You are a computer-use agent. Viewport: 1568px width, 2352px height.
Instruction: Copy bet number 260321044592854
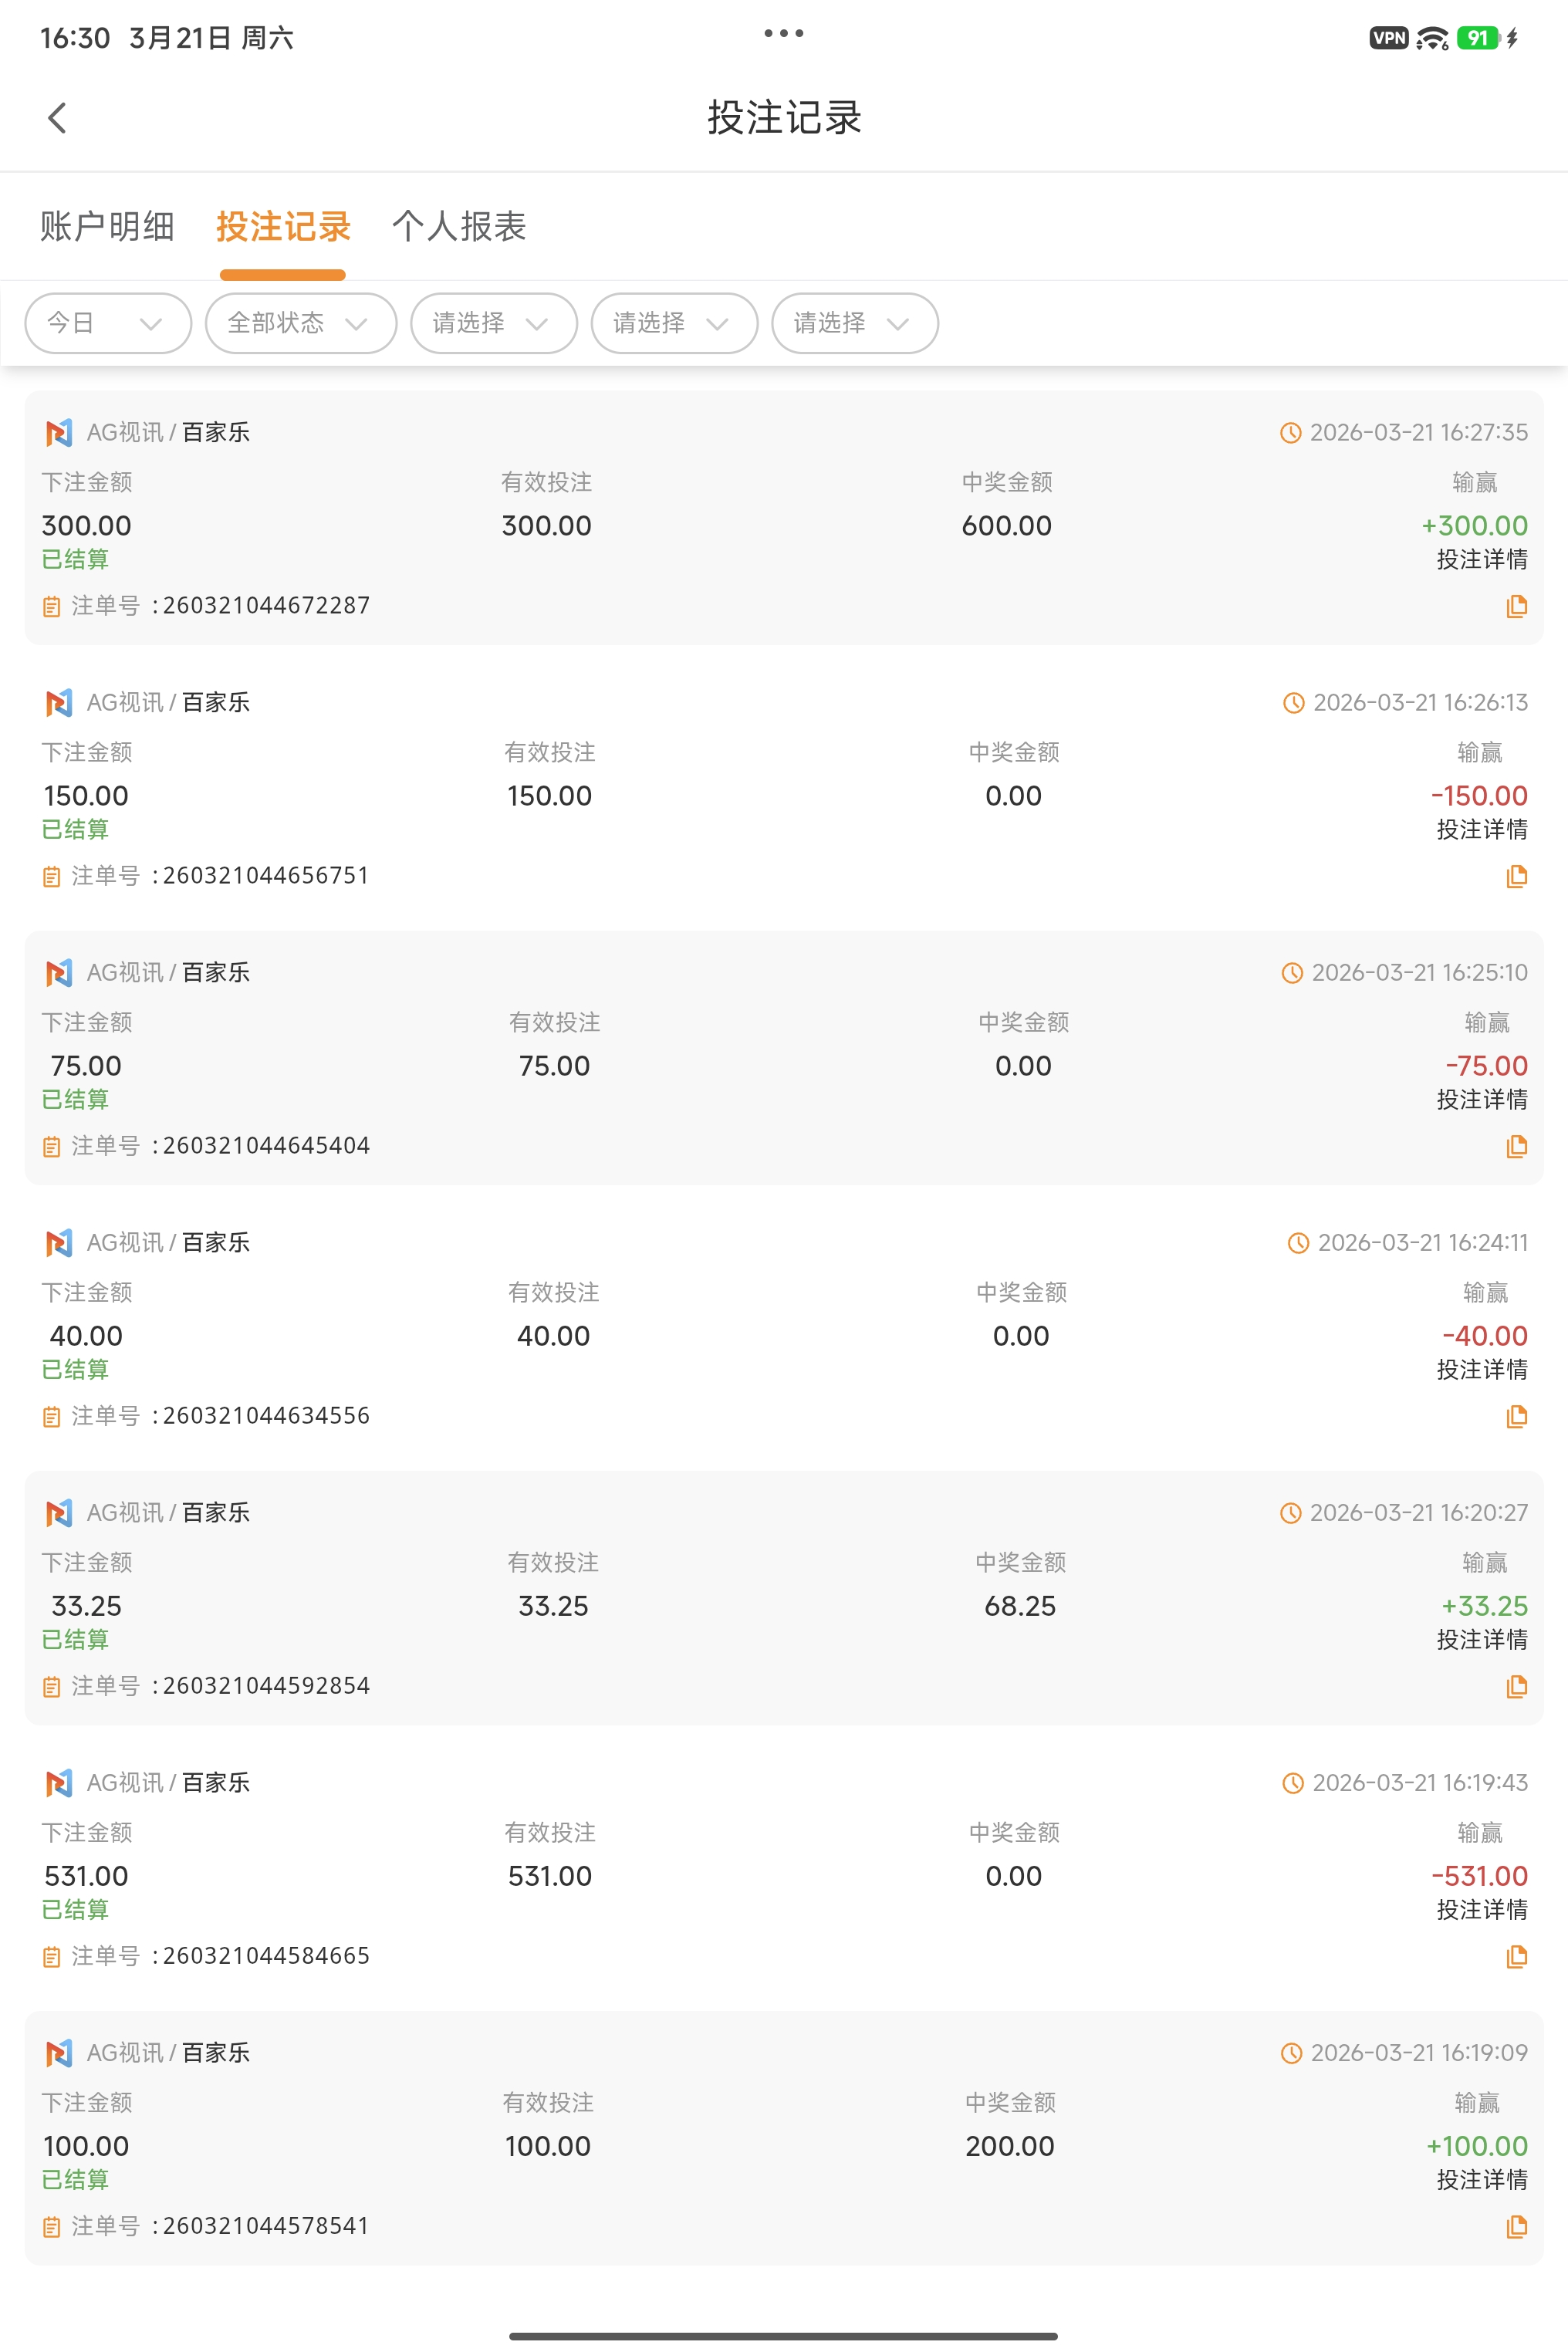pos(1516,1686)
